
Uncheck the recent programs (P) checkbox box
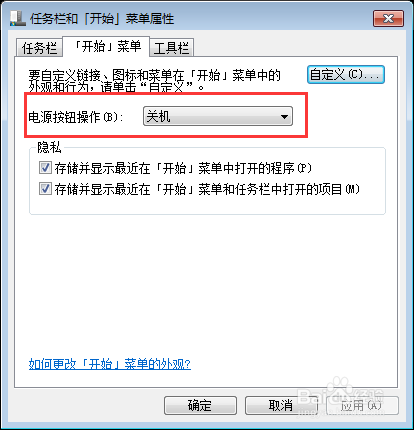45,168
